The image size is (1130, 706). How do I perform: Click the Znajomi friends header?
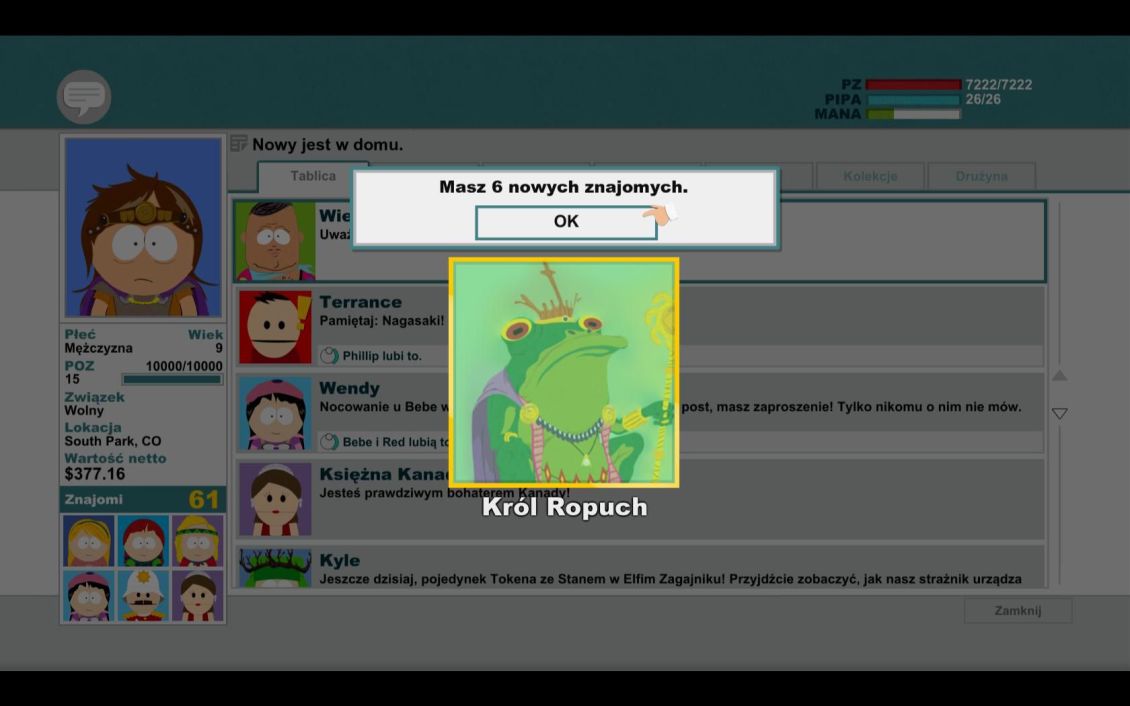[x=143, y=499]
